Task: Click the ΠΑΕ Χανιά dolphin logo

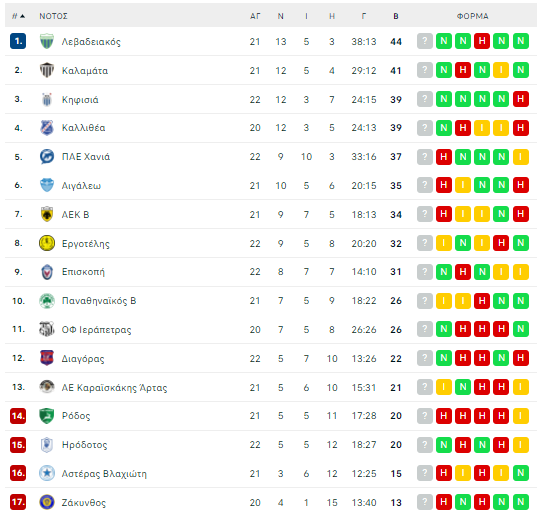Action: click(x=46, y=156)
